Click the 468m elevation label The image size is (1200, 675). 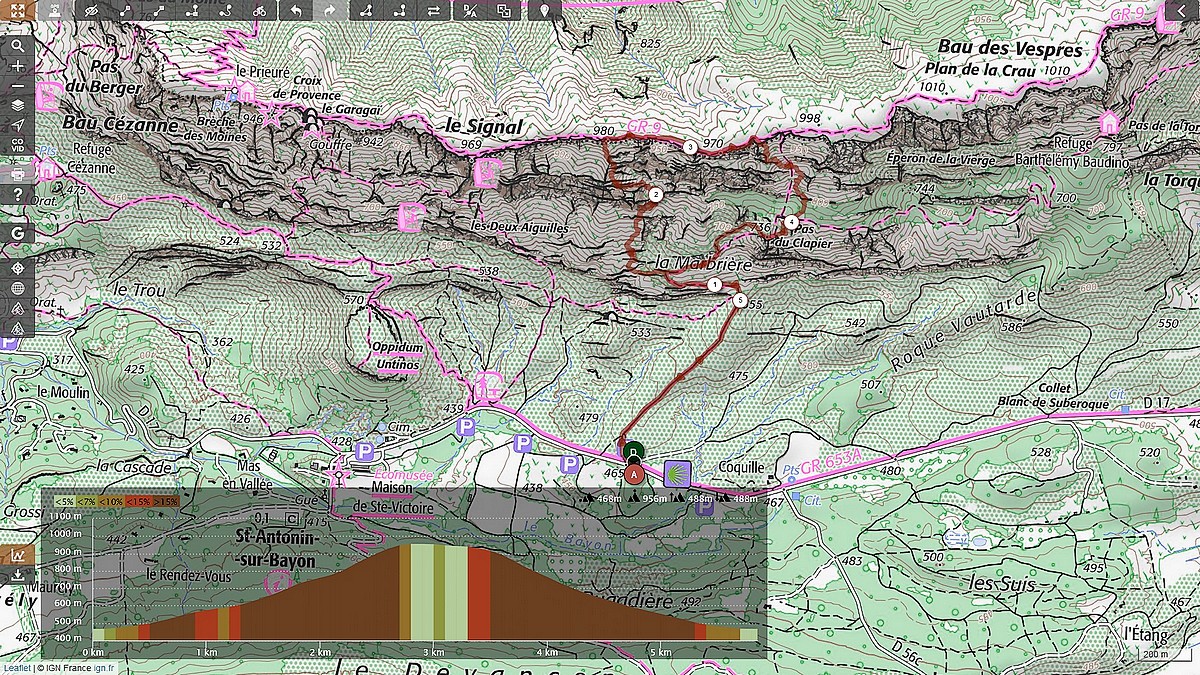(x=608, y=498)
